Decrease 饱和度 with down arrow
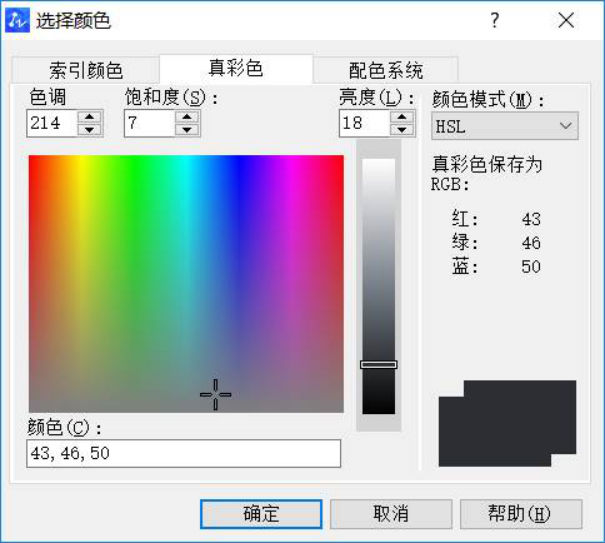Viewport: 605px width, 543px height. click(187, 130)
